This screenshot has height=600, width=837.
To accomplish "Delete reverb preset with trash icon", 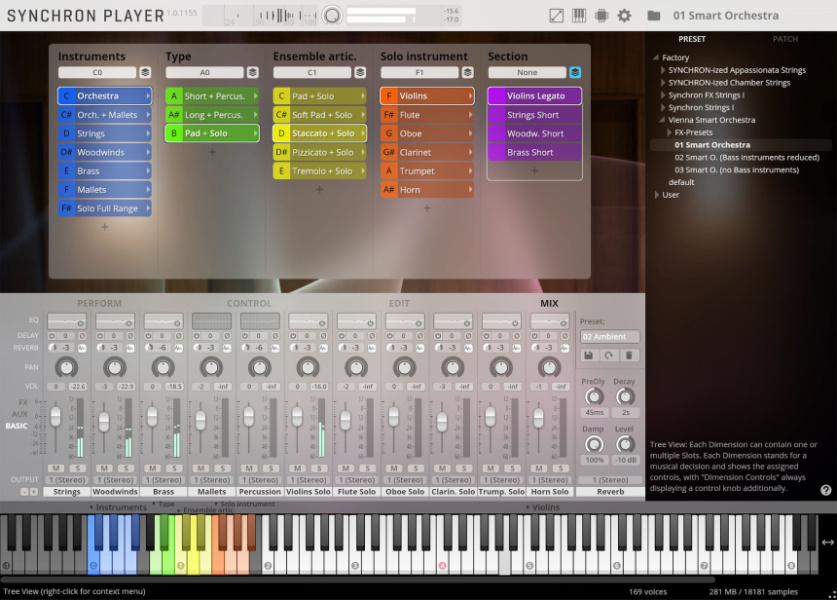I will click(629, 355).
